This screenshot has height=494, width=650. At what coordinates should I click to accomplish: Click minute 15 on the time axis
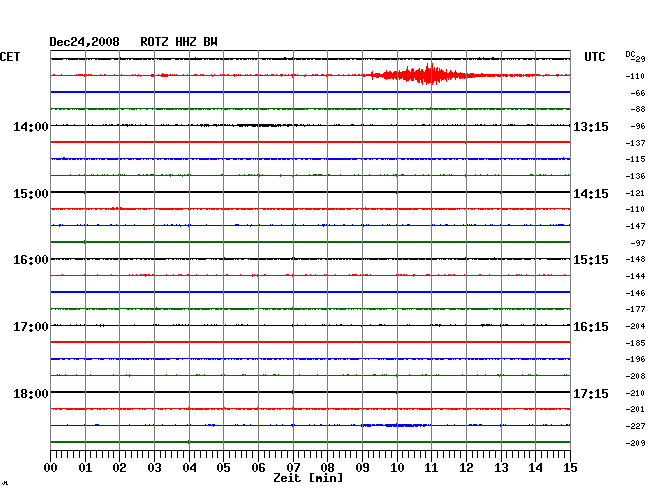coord(570,467)
